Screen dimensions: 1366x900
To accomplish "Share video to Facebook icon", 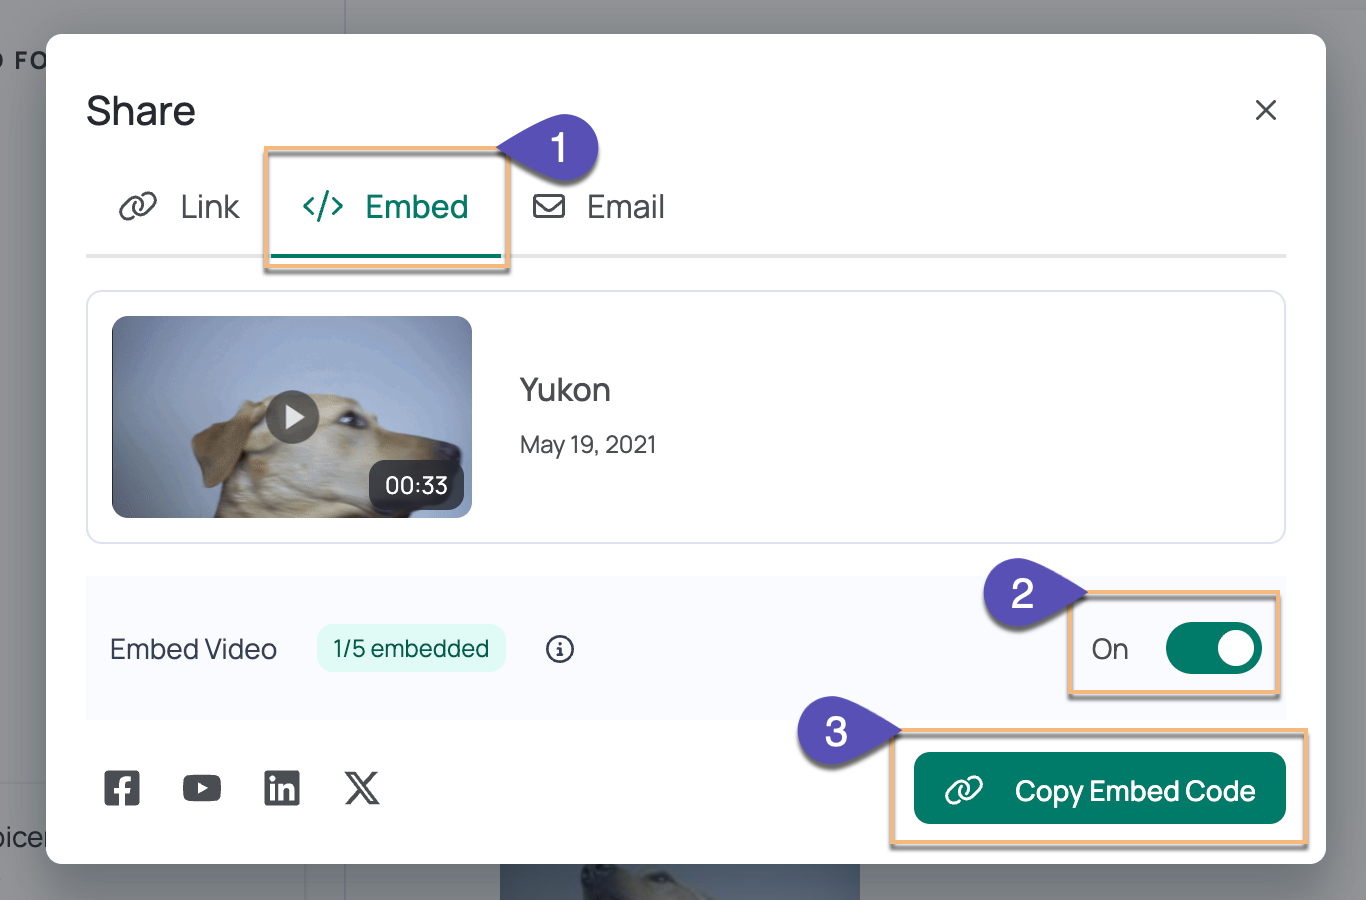I will click(122, 788).
